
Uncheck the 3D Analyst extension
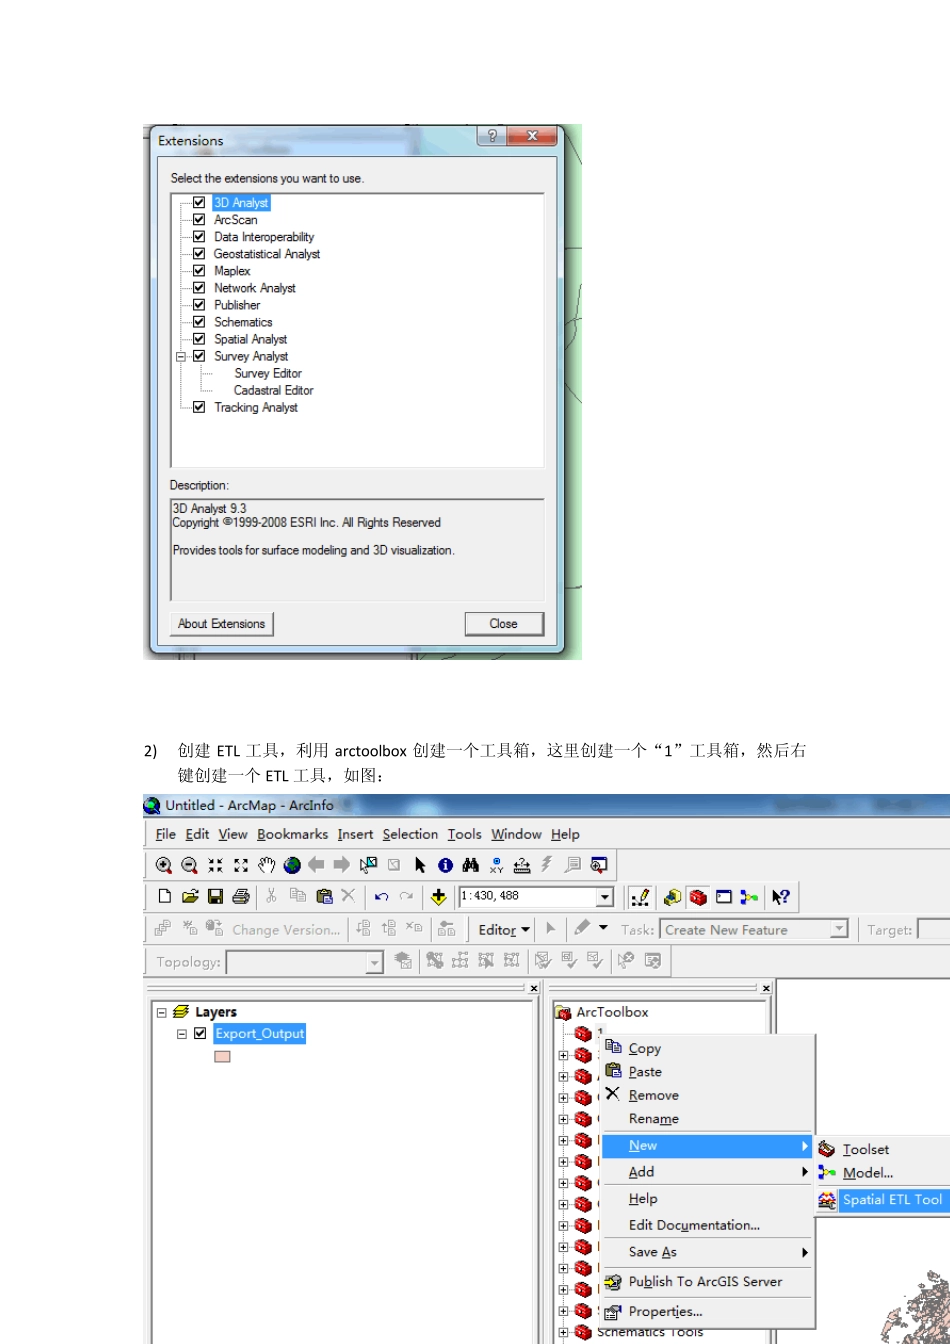[199, 203]
